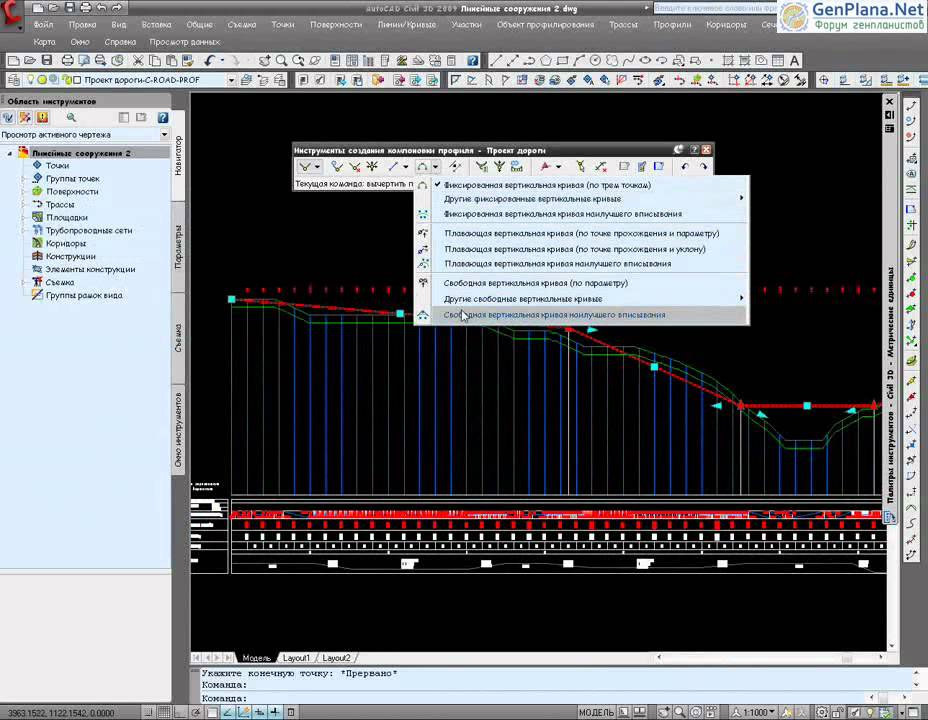Select the Spline draw tool
This screenshot has height=720, width=928.
point(629,60)
